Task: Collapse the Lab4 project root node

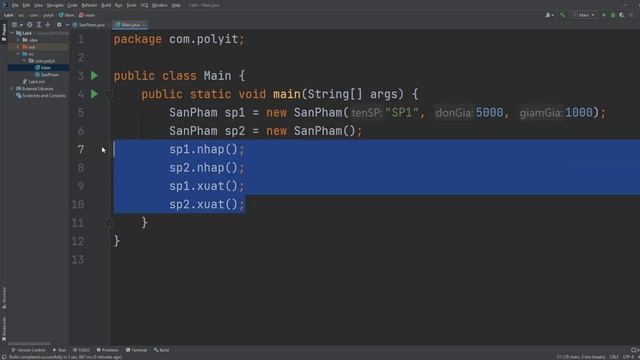Action: coord(12,33)
